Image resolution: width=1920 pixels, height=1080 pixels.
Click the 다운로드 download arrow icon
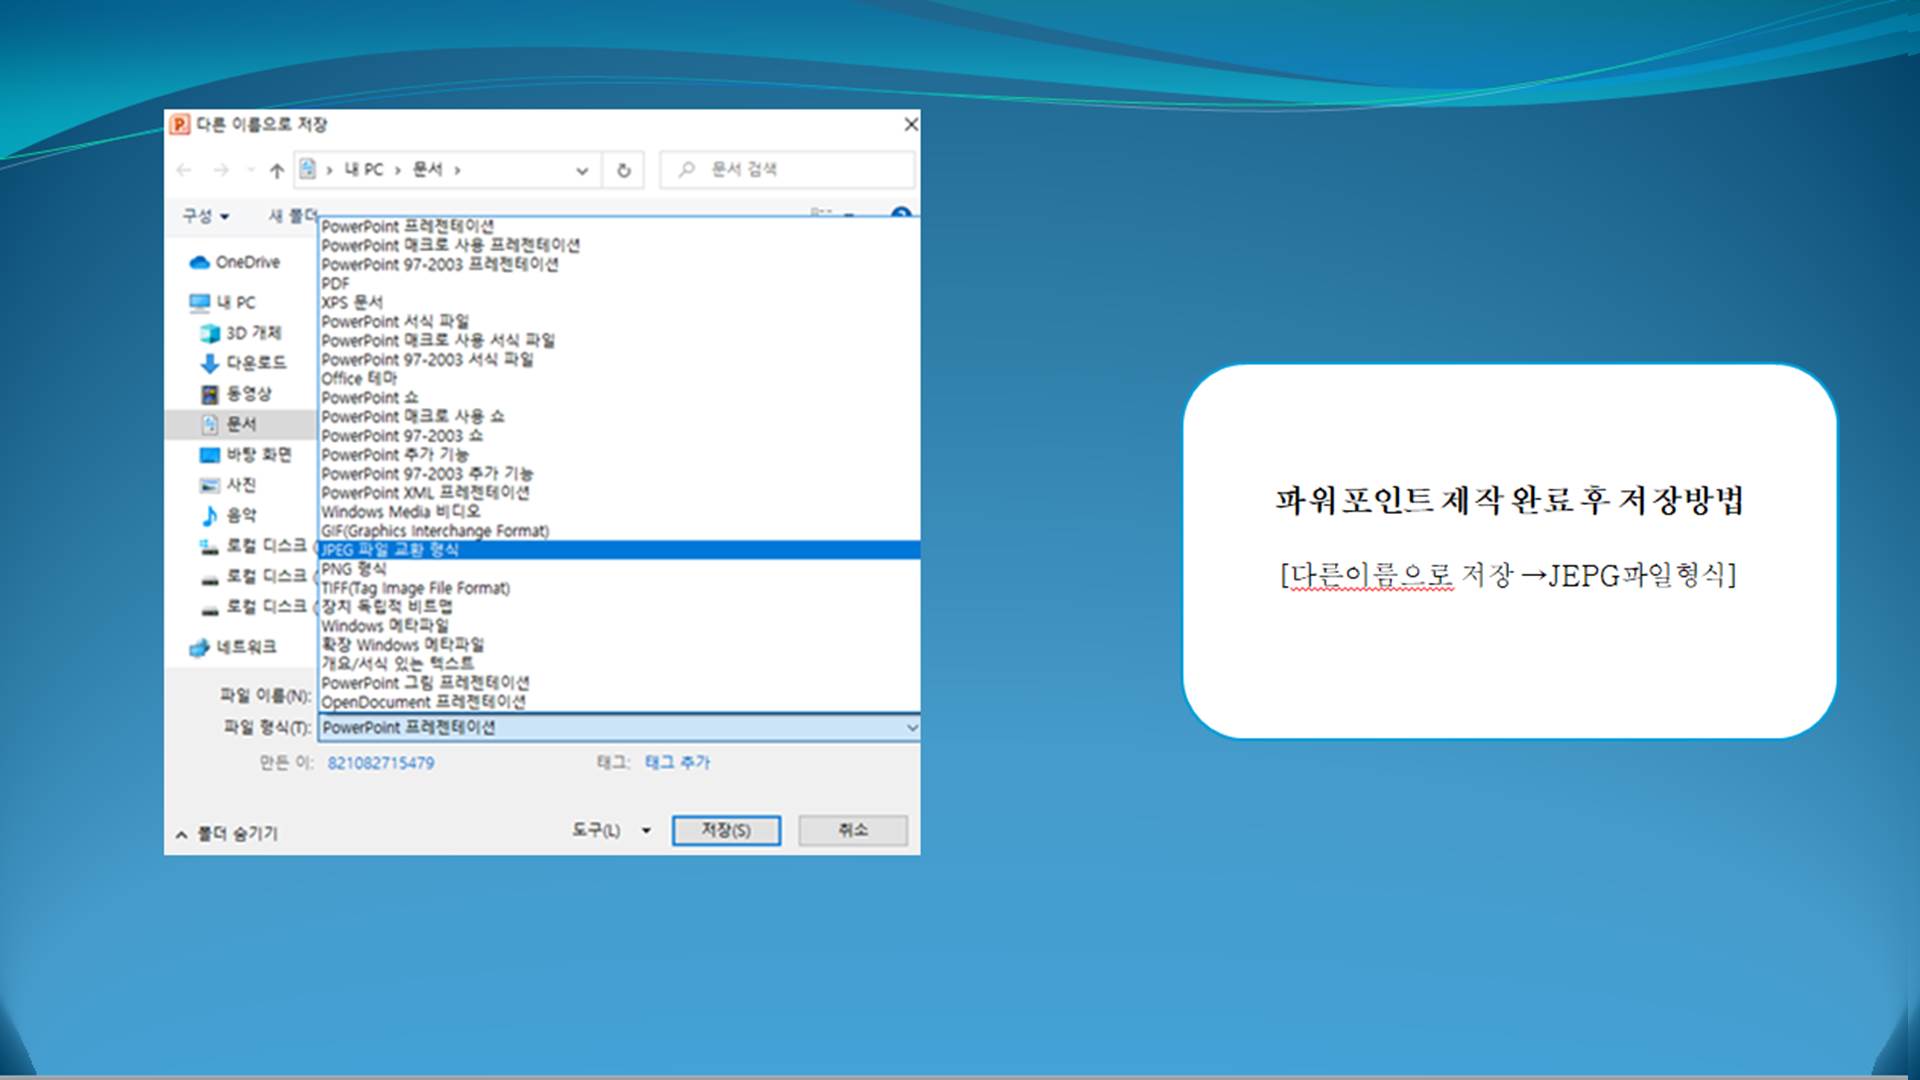209,363
